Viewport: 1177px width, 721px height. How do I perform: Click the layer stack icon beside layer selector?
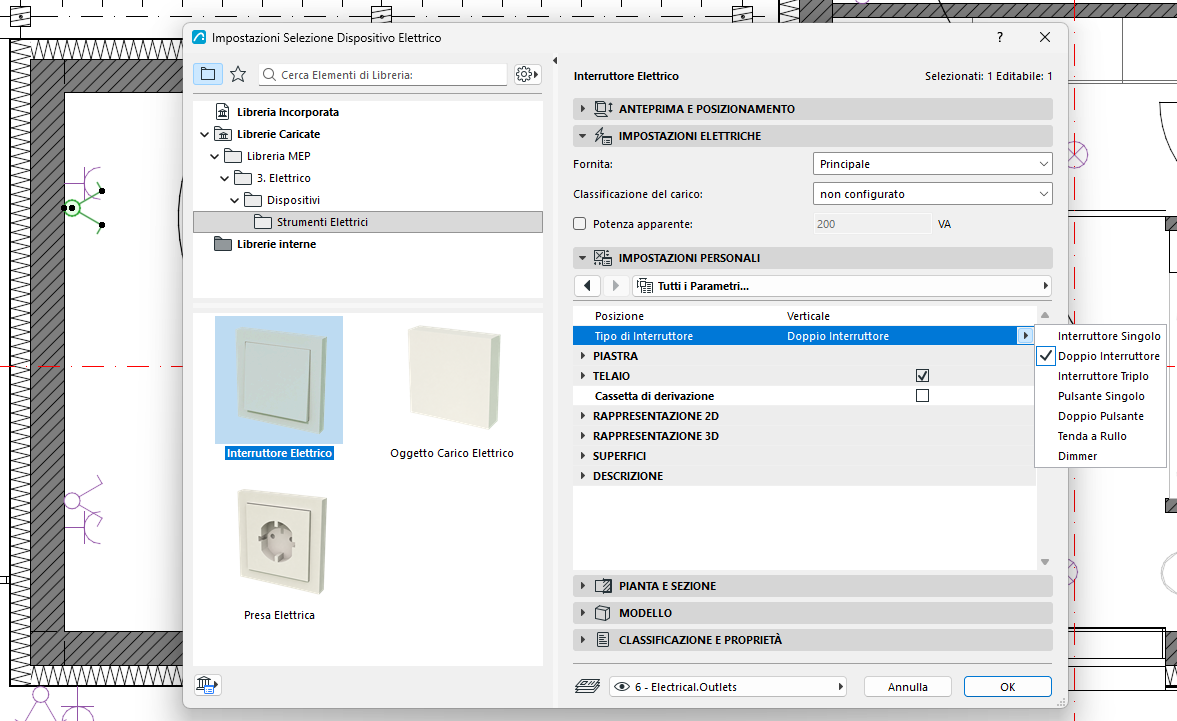pyautogui.click(x=588, y=686)
